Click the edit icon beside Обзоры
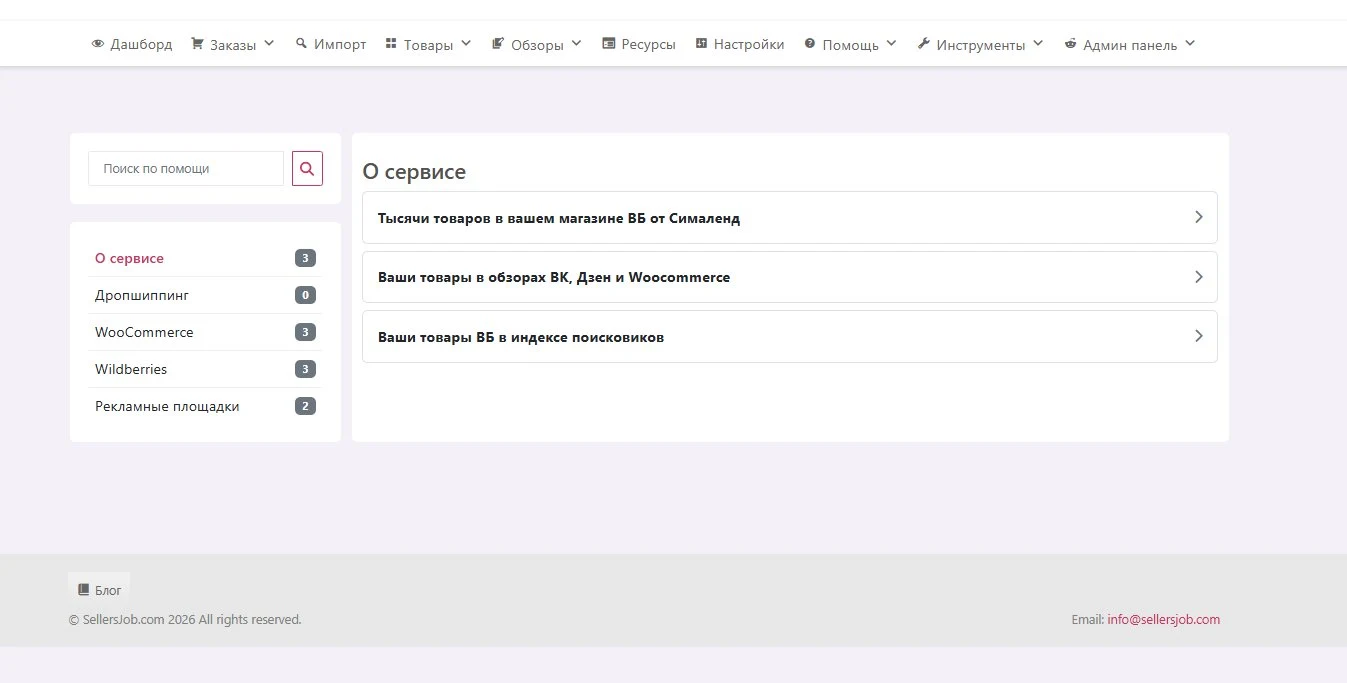The height and width of the screenshot is (683, 1347). point(497,44)
